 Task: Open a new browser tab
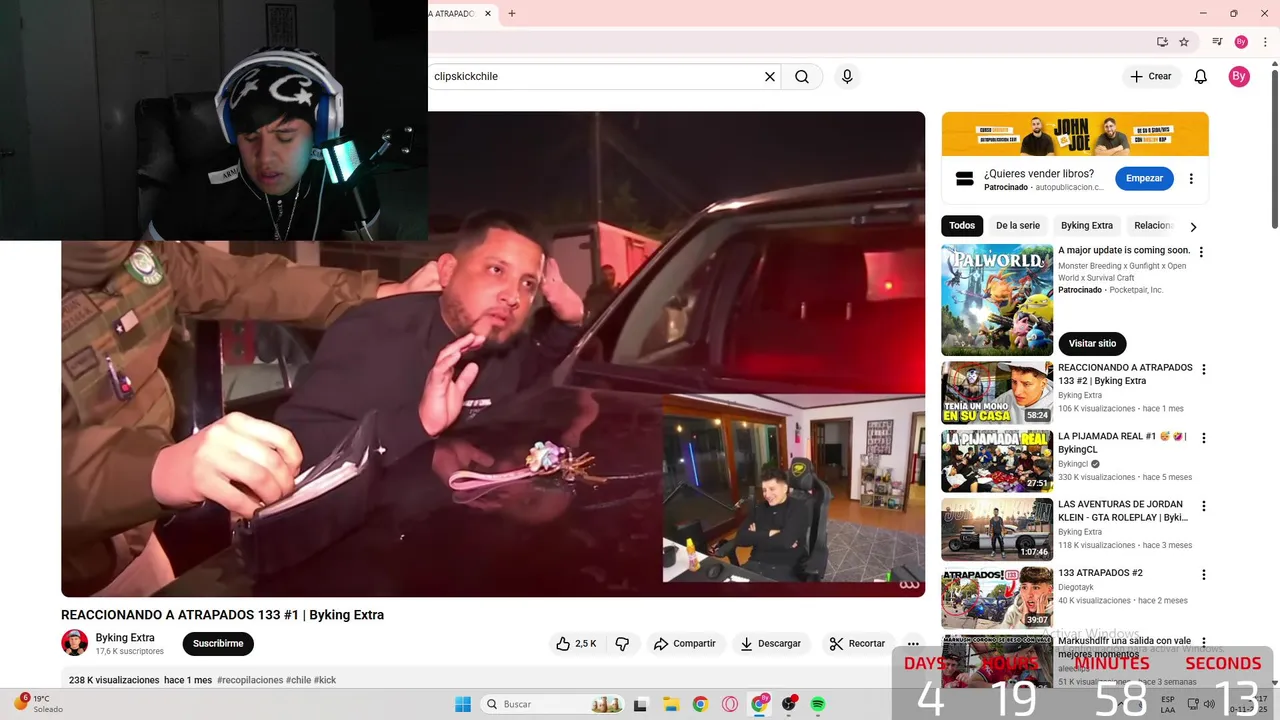(x=512, y=14)
